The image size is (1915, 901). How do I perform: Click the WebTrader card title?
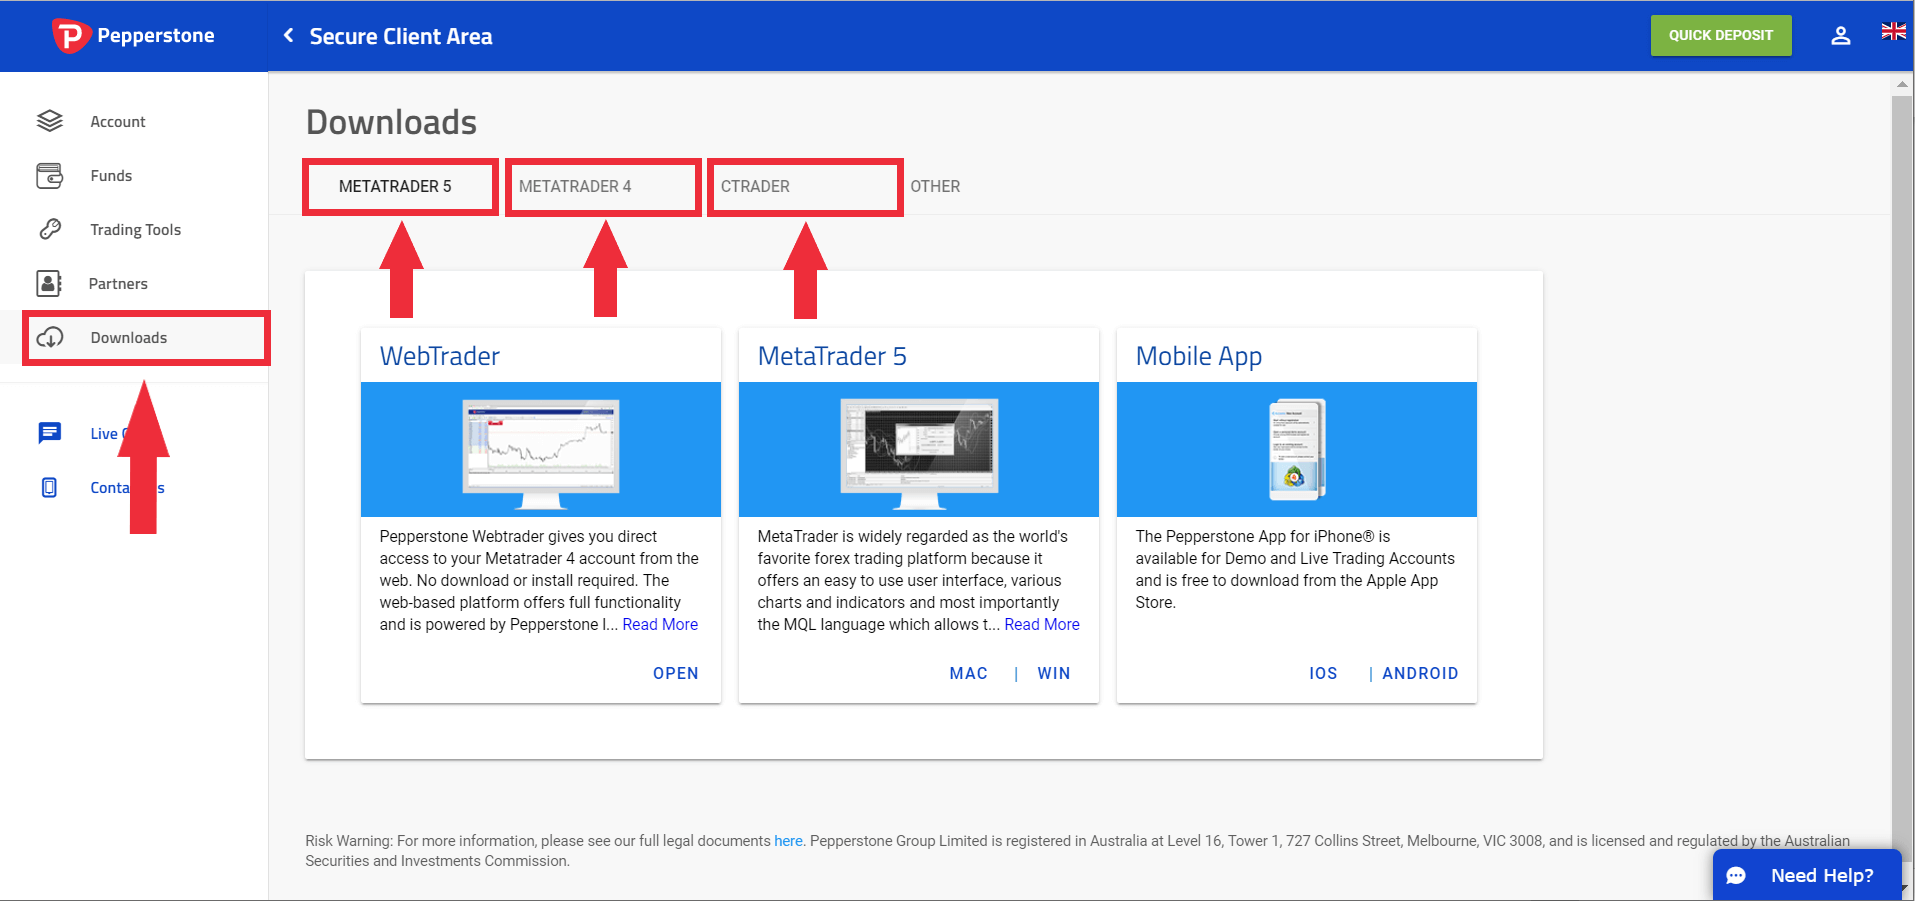click(x=439, y=356)
